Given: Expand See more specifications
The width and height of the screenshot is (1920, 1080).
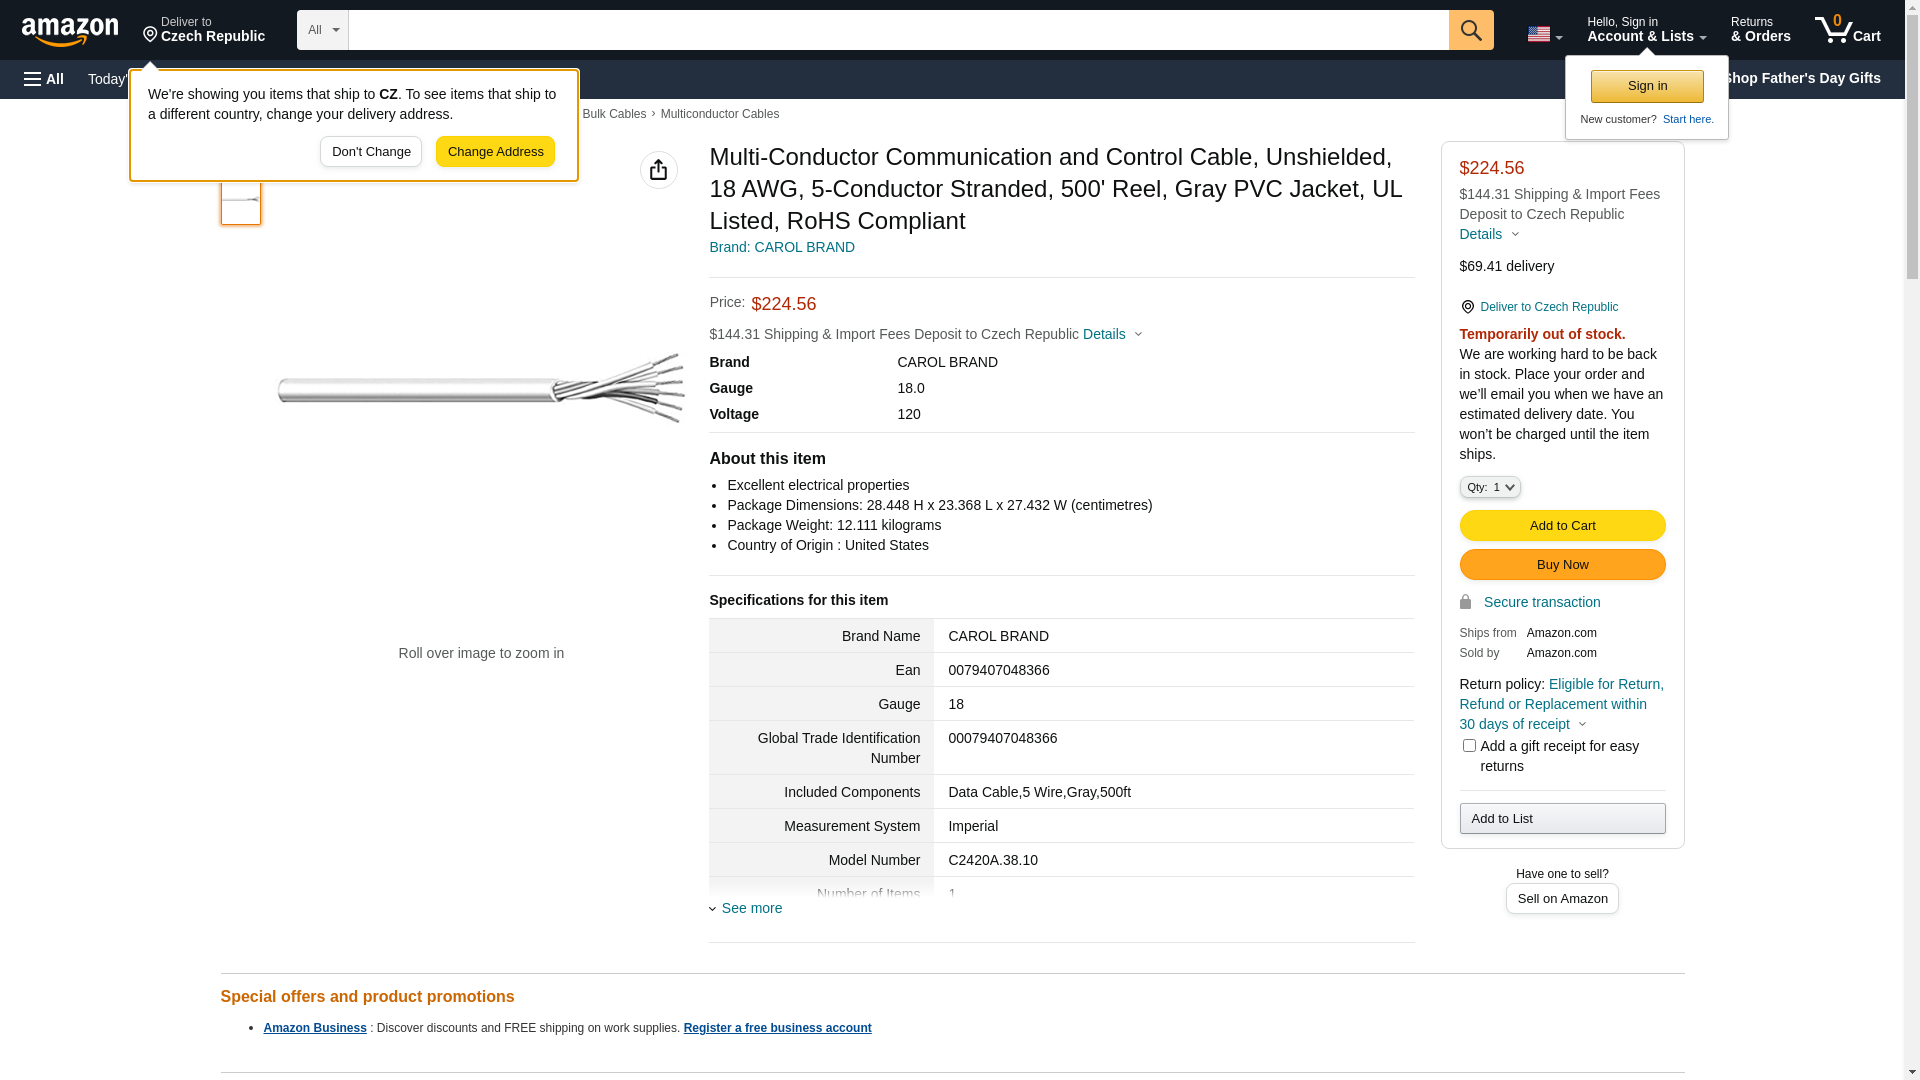Looking at the screenshot, I should (751, 908).
